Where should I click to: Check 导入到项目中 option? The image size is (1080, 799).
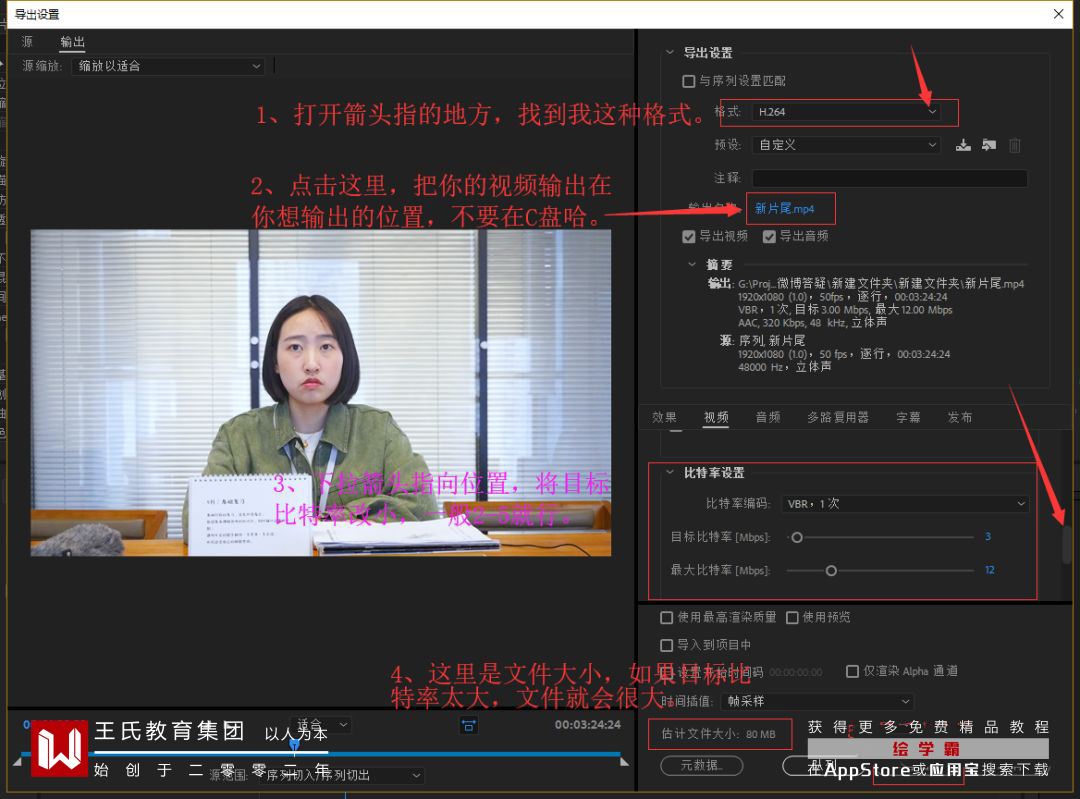[667, 645]
